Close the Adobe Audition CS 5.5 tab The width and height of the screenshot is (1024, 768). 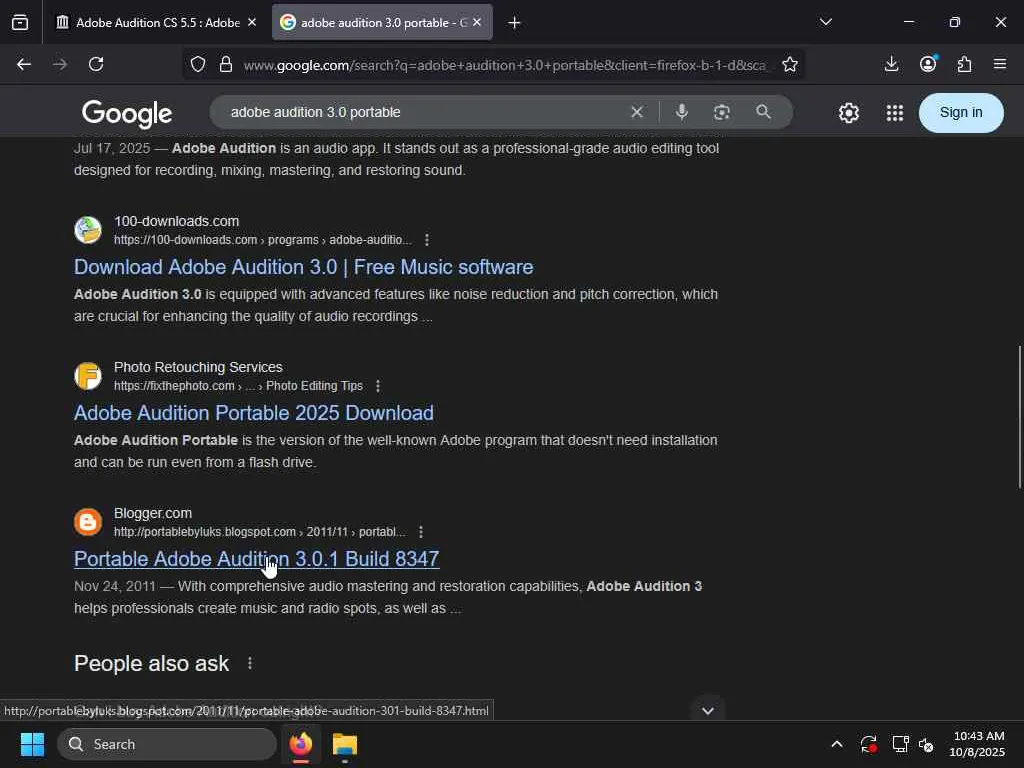click(x=252, y=22)
